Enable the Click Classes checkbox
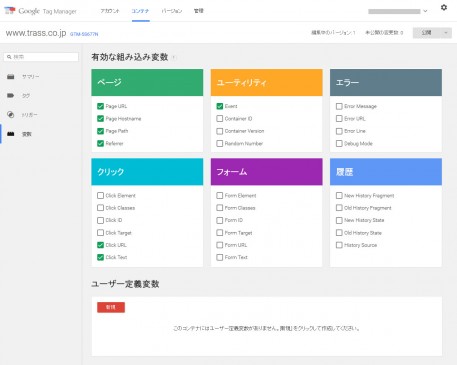 coord(100,208)
